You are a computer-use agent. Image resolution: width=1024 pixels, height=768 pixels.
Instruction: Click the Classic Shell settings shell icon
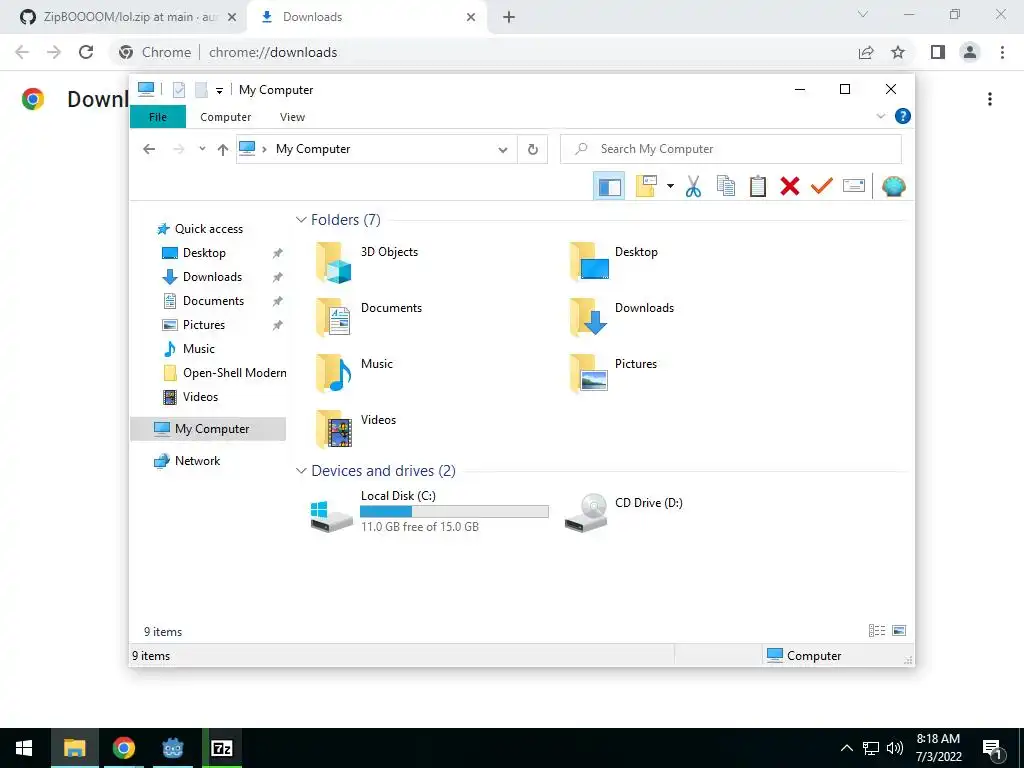(893, 187)
